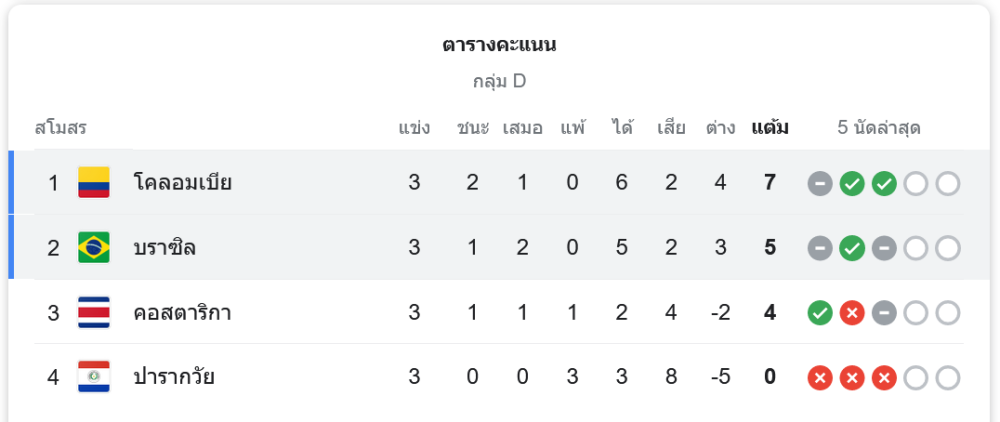
Task: Click Costa Rica's red loss result icon
Action: (x=852, y=313)
